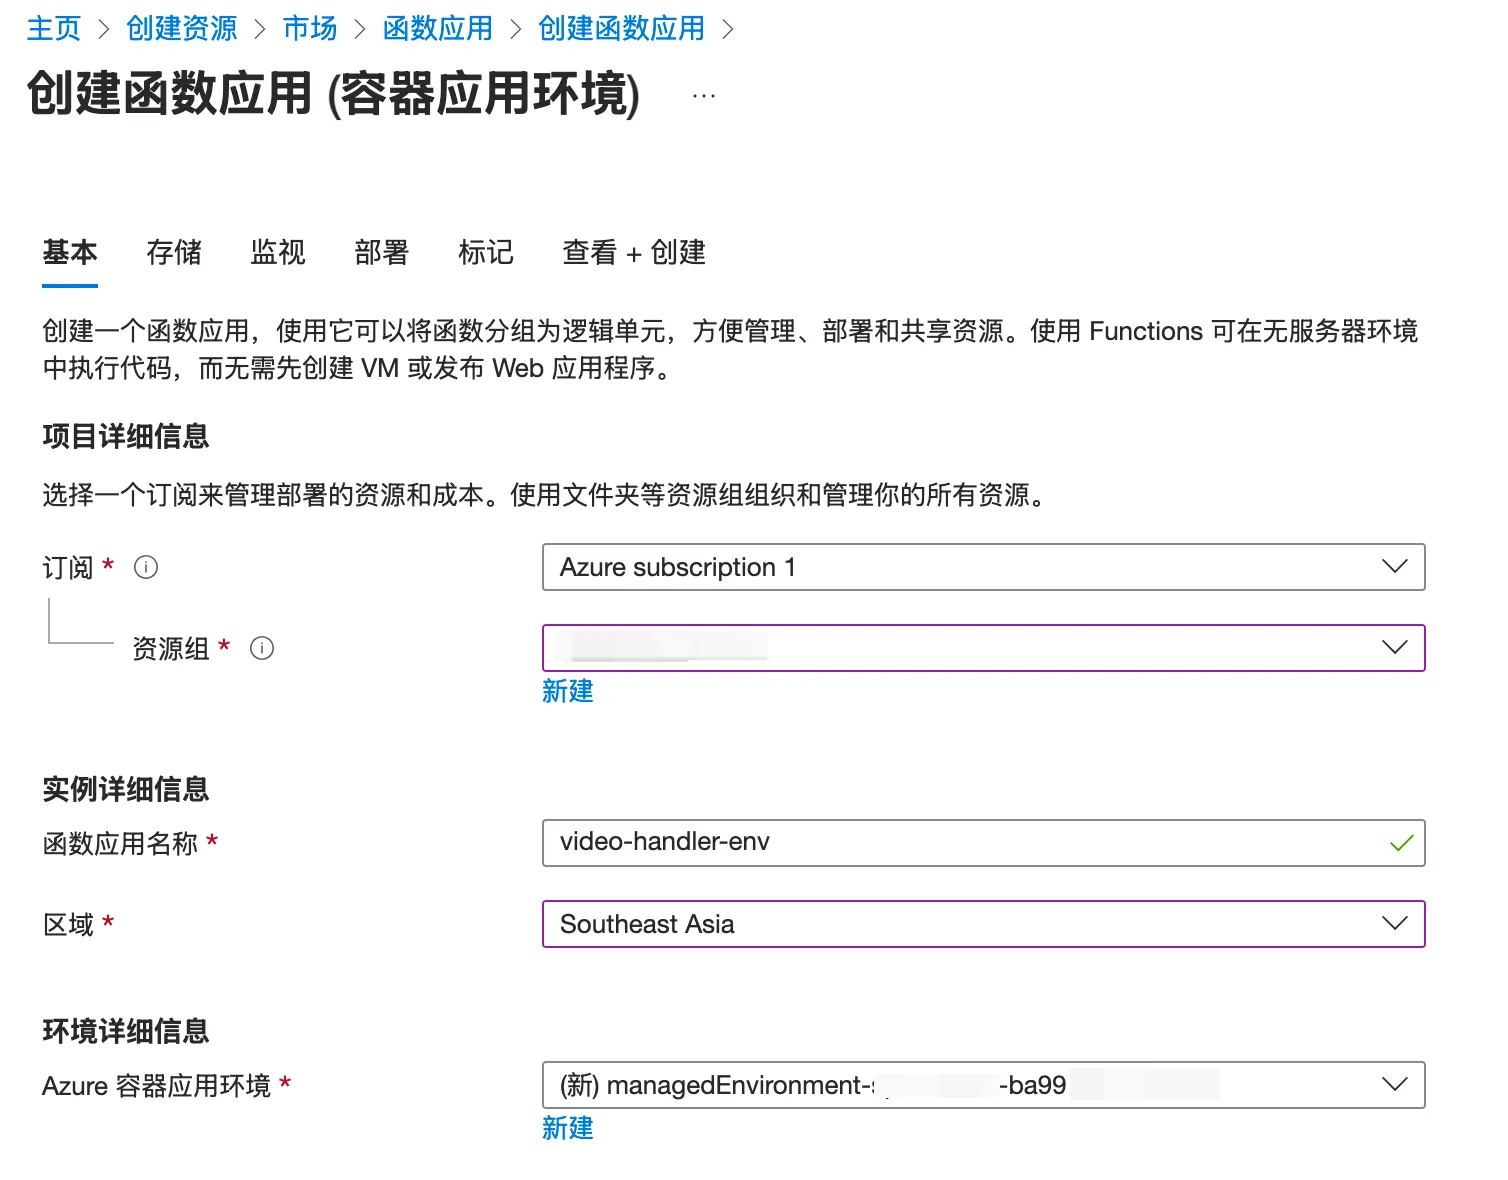Expand the Azure 容器应用环境 dropdown
This screenshot has height=1180, width=1508.
983,1085
